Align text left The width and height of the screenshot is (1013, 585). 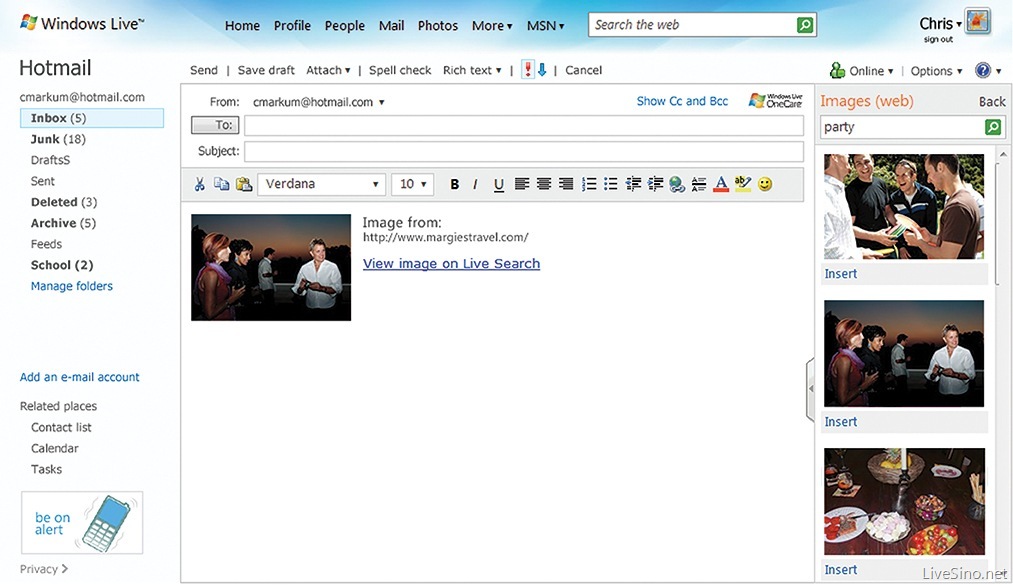[522, 184]
